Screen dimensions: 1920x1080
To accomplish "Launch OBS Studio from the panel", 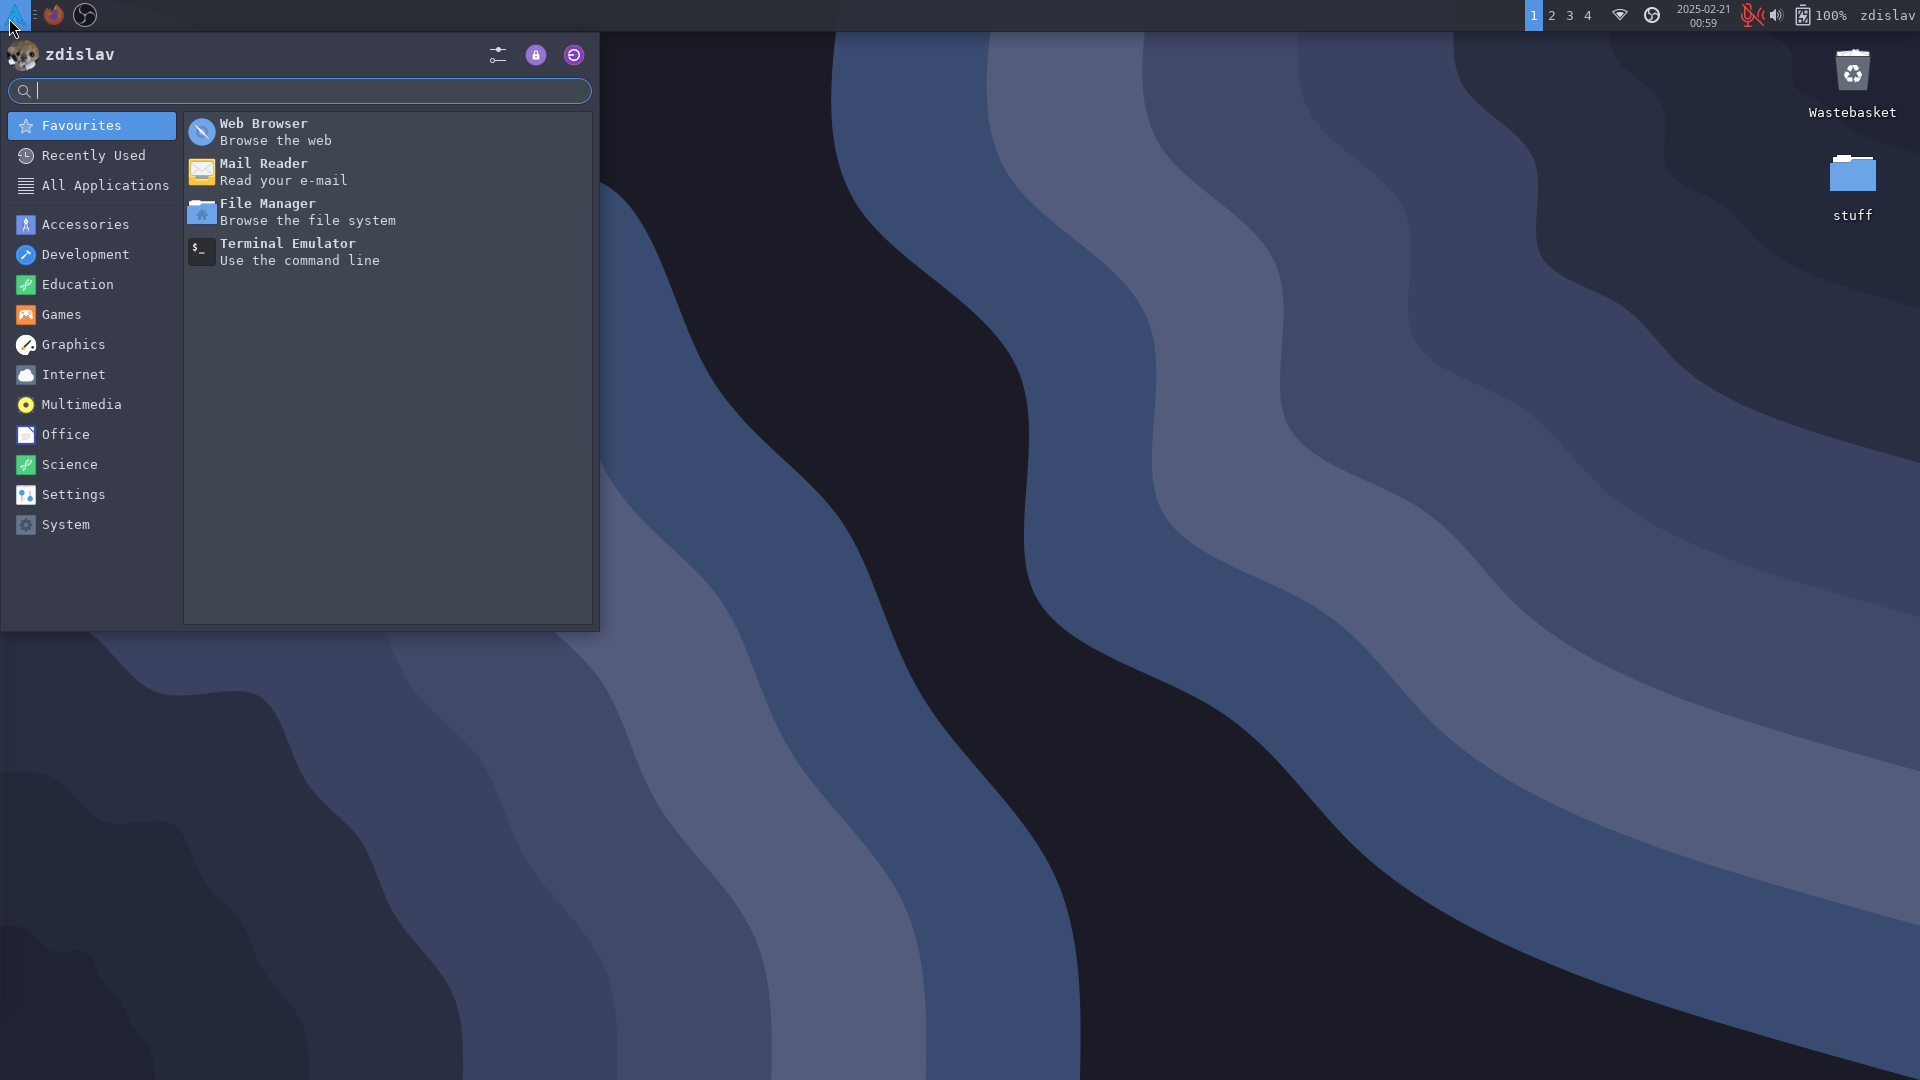I will pyautogui.click(x=85, y=15).
